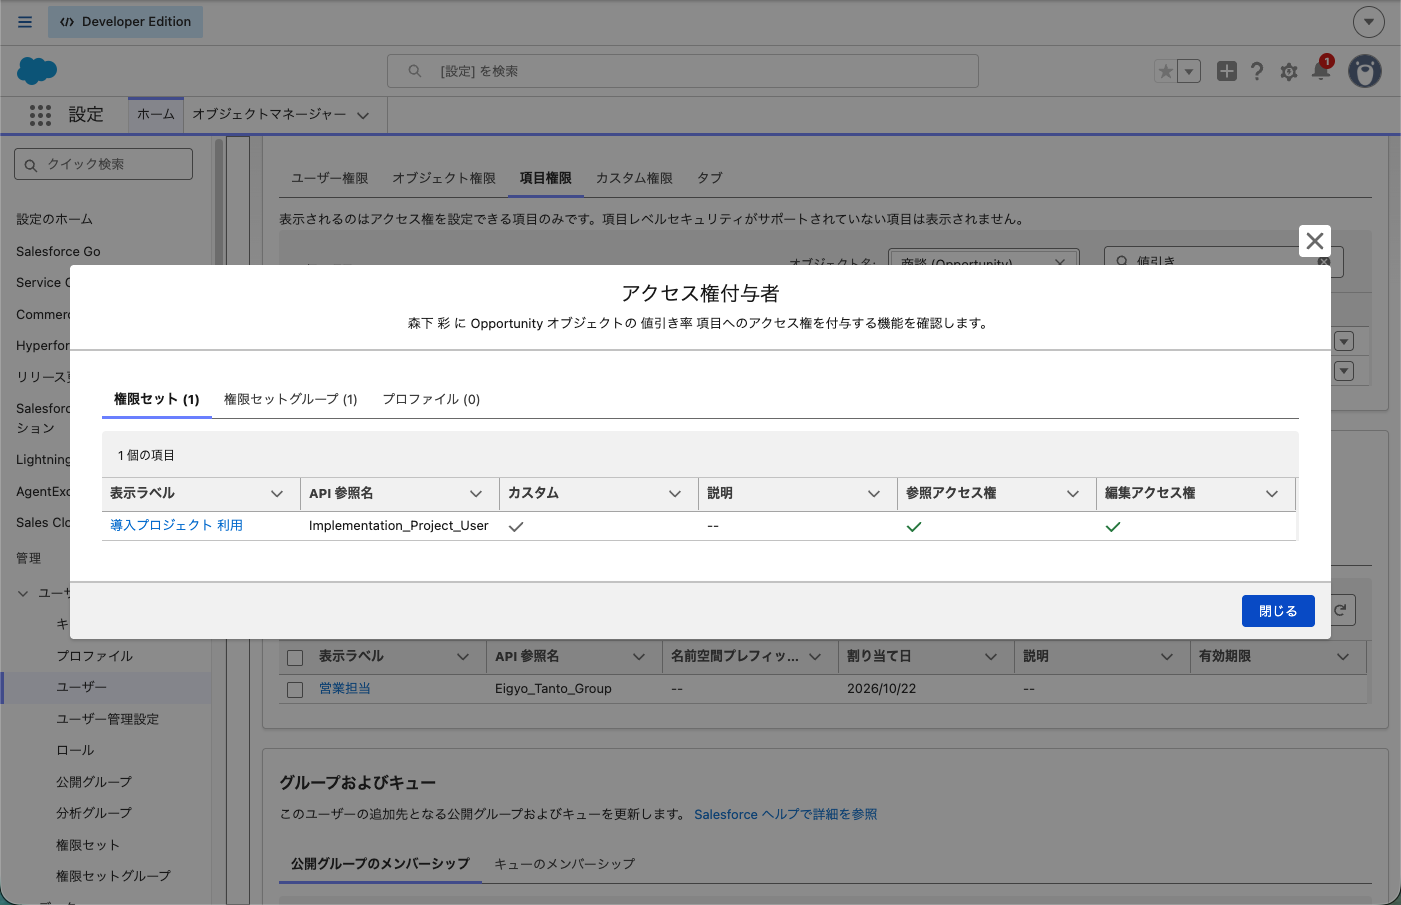Click the [設定] を検索 search field
Screen dimensions: 1401x905
683,71
